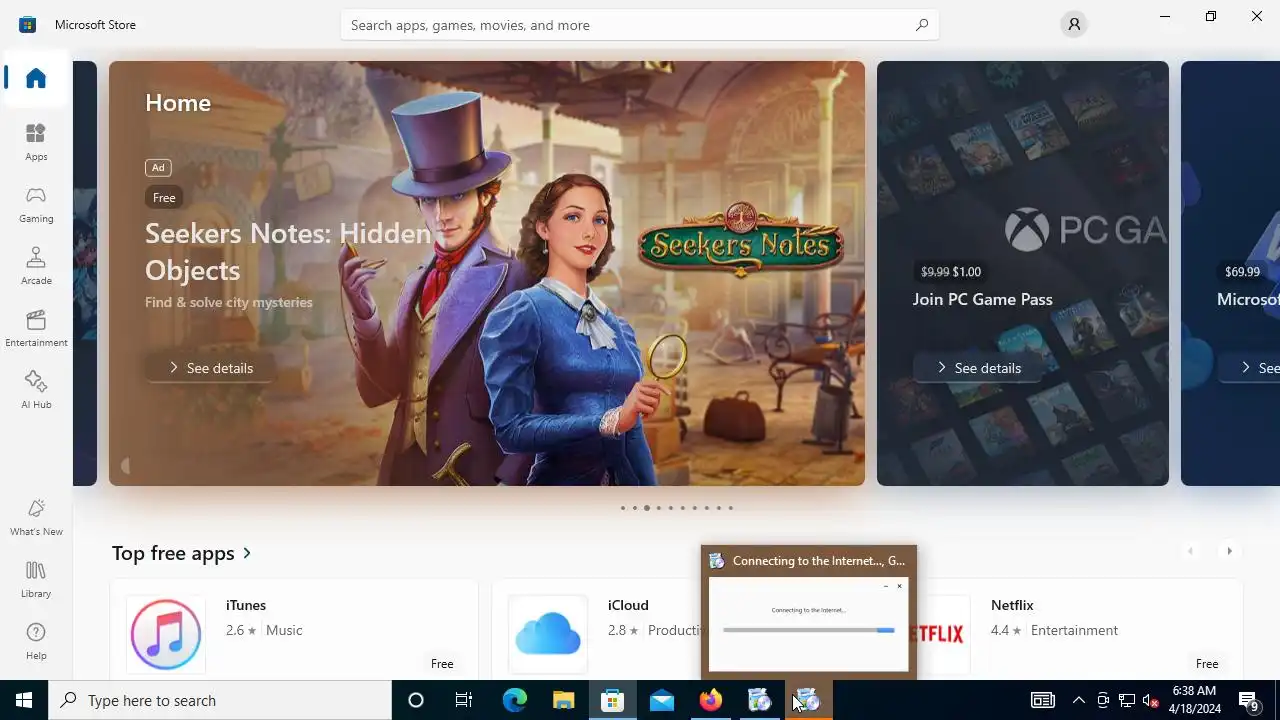The width and height of the screenshot is (1280, 720).
Task: Close the taskbar preview window
Action: [x=899, y=586]
